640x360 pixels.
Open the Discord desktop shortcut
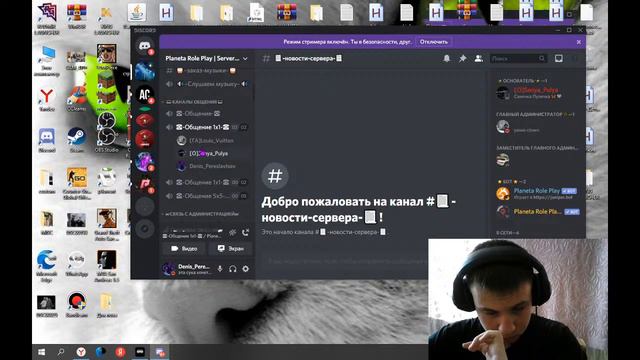[47, 140]
